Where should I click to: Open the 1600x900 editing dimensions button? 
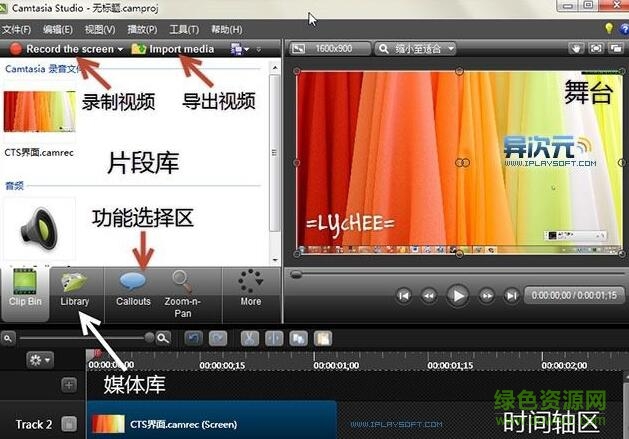330,49
